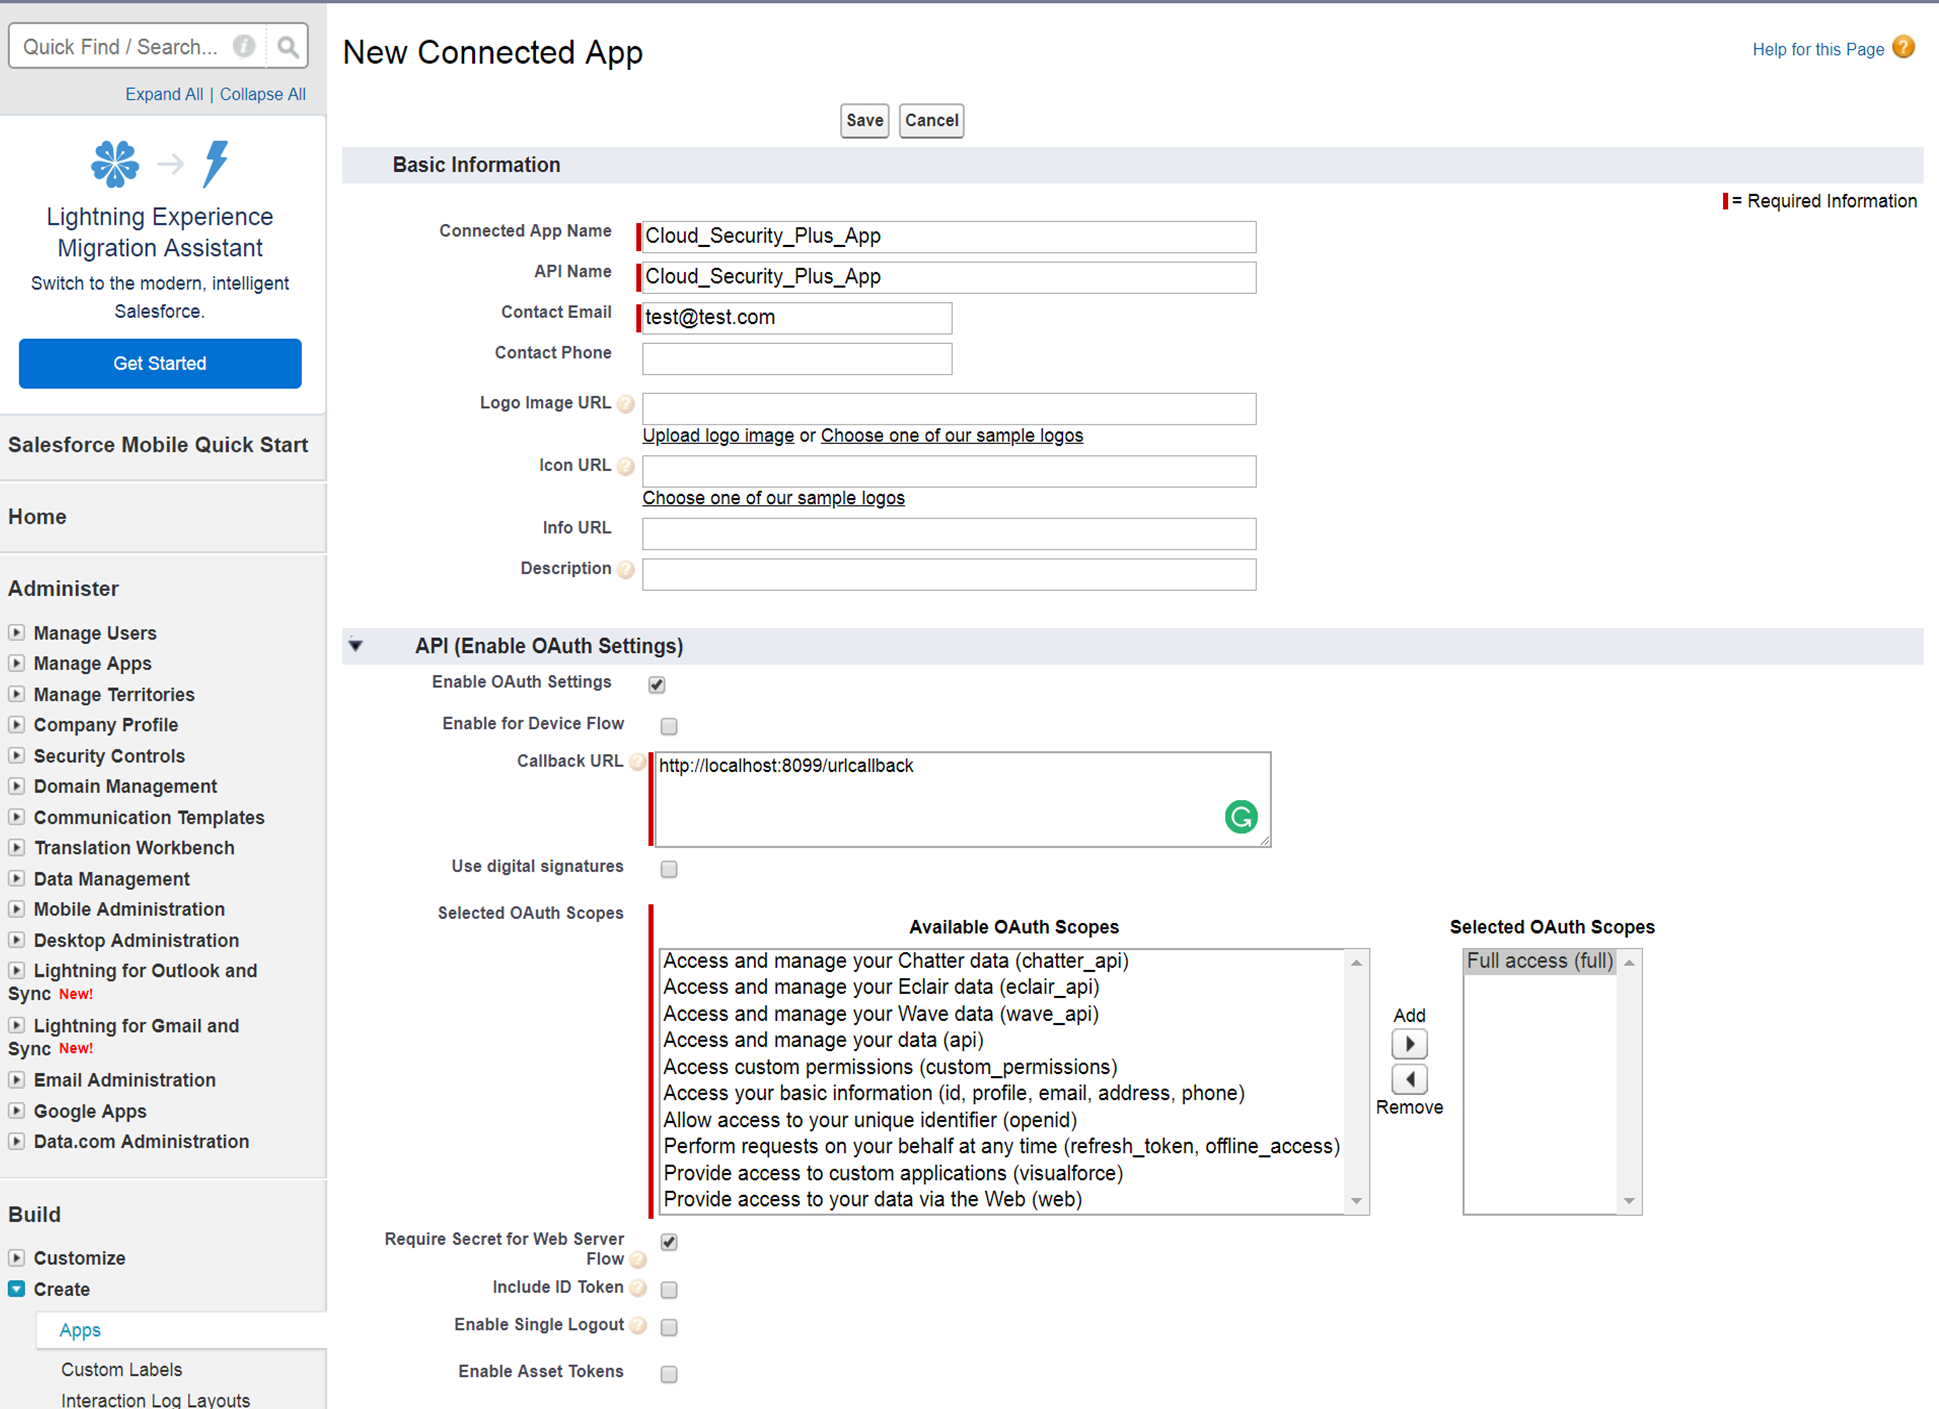Click the Upload logo image link
This screenshot has width=1939, height=1409.
pyautogui.click(x=717, y=435)
